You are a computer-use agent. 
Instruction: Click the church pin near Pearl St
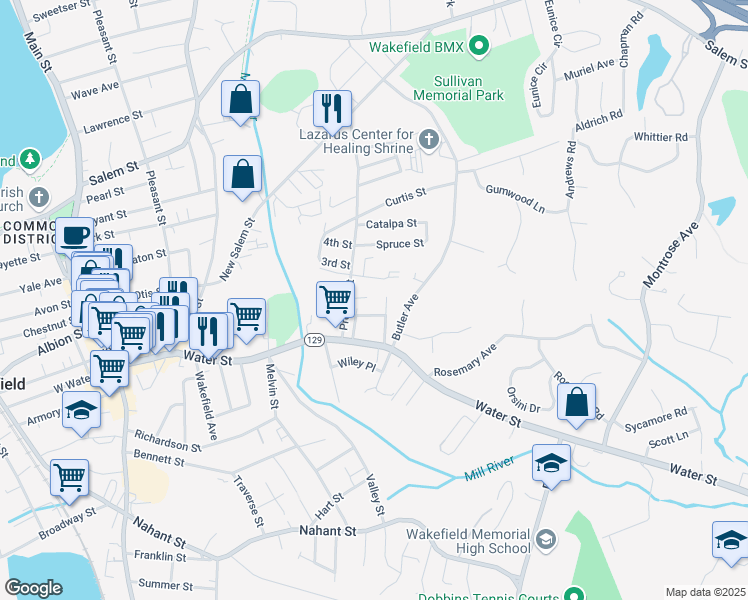point(39,197)
